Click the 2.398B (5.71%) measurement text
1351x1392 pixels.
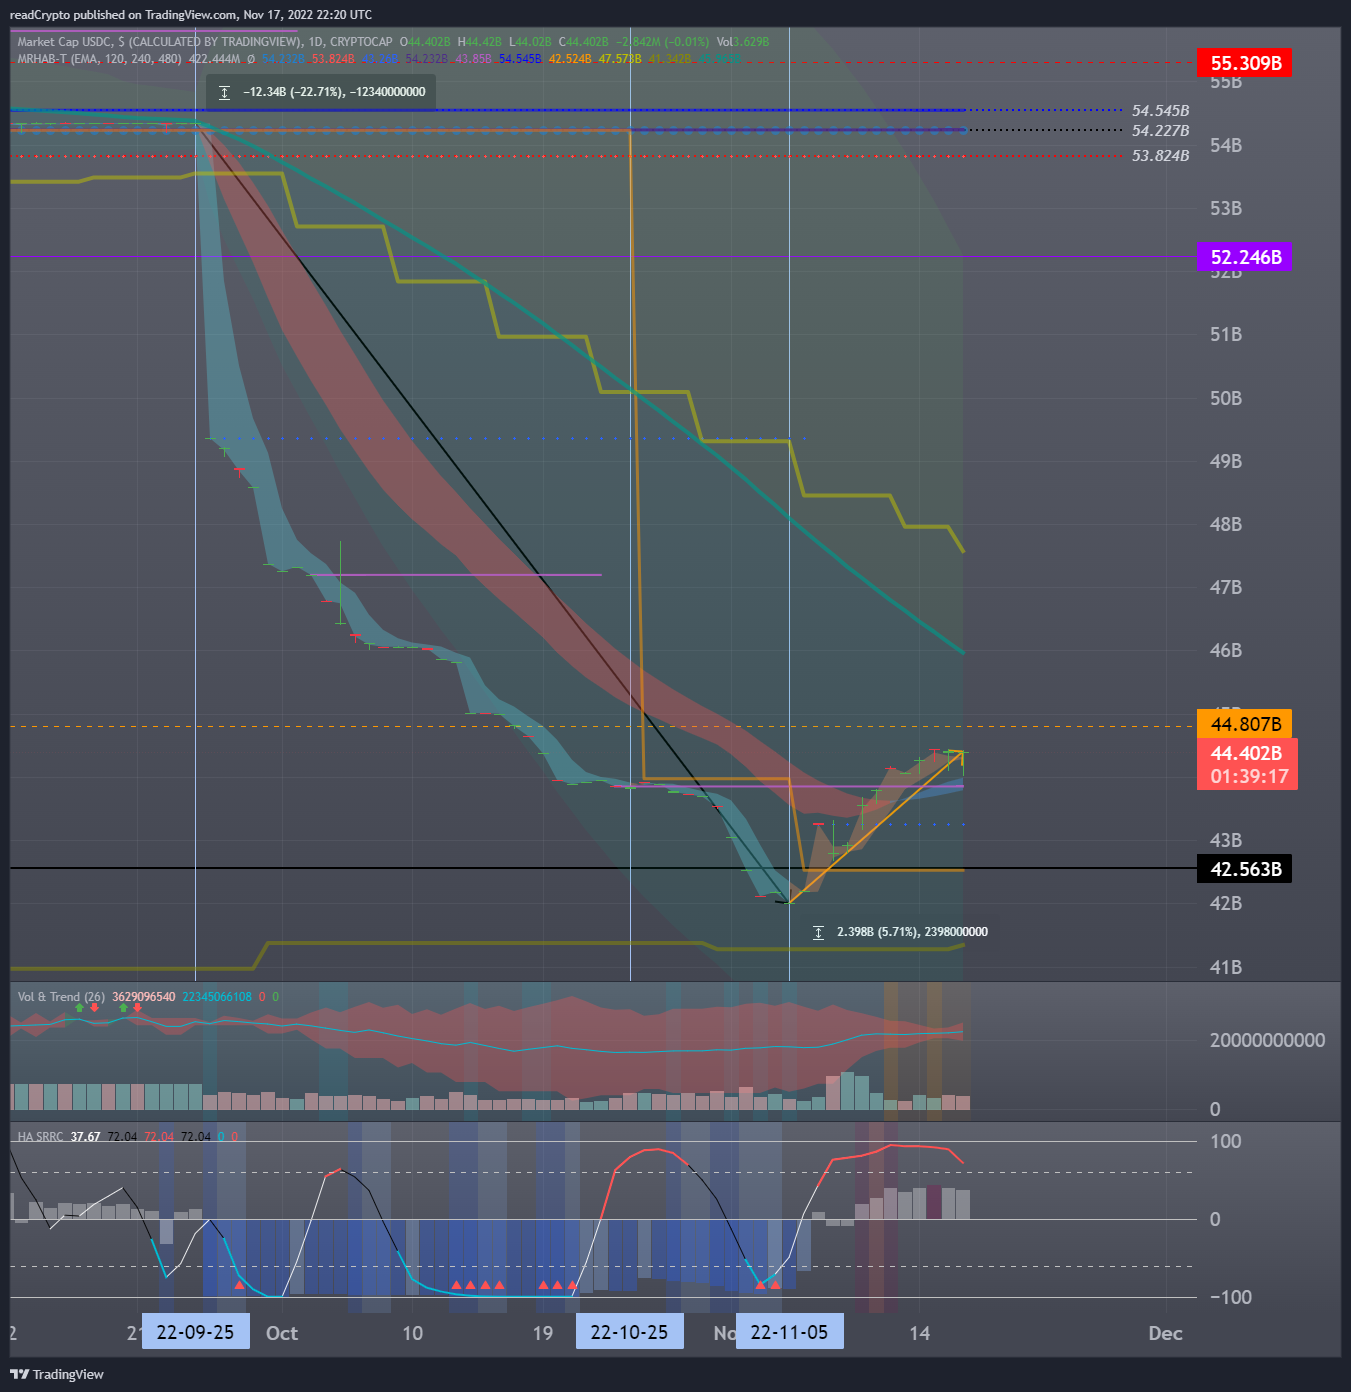coord(912,932)
